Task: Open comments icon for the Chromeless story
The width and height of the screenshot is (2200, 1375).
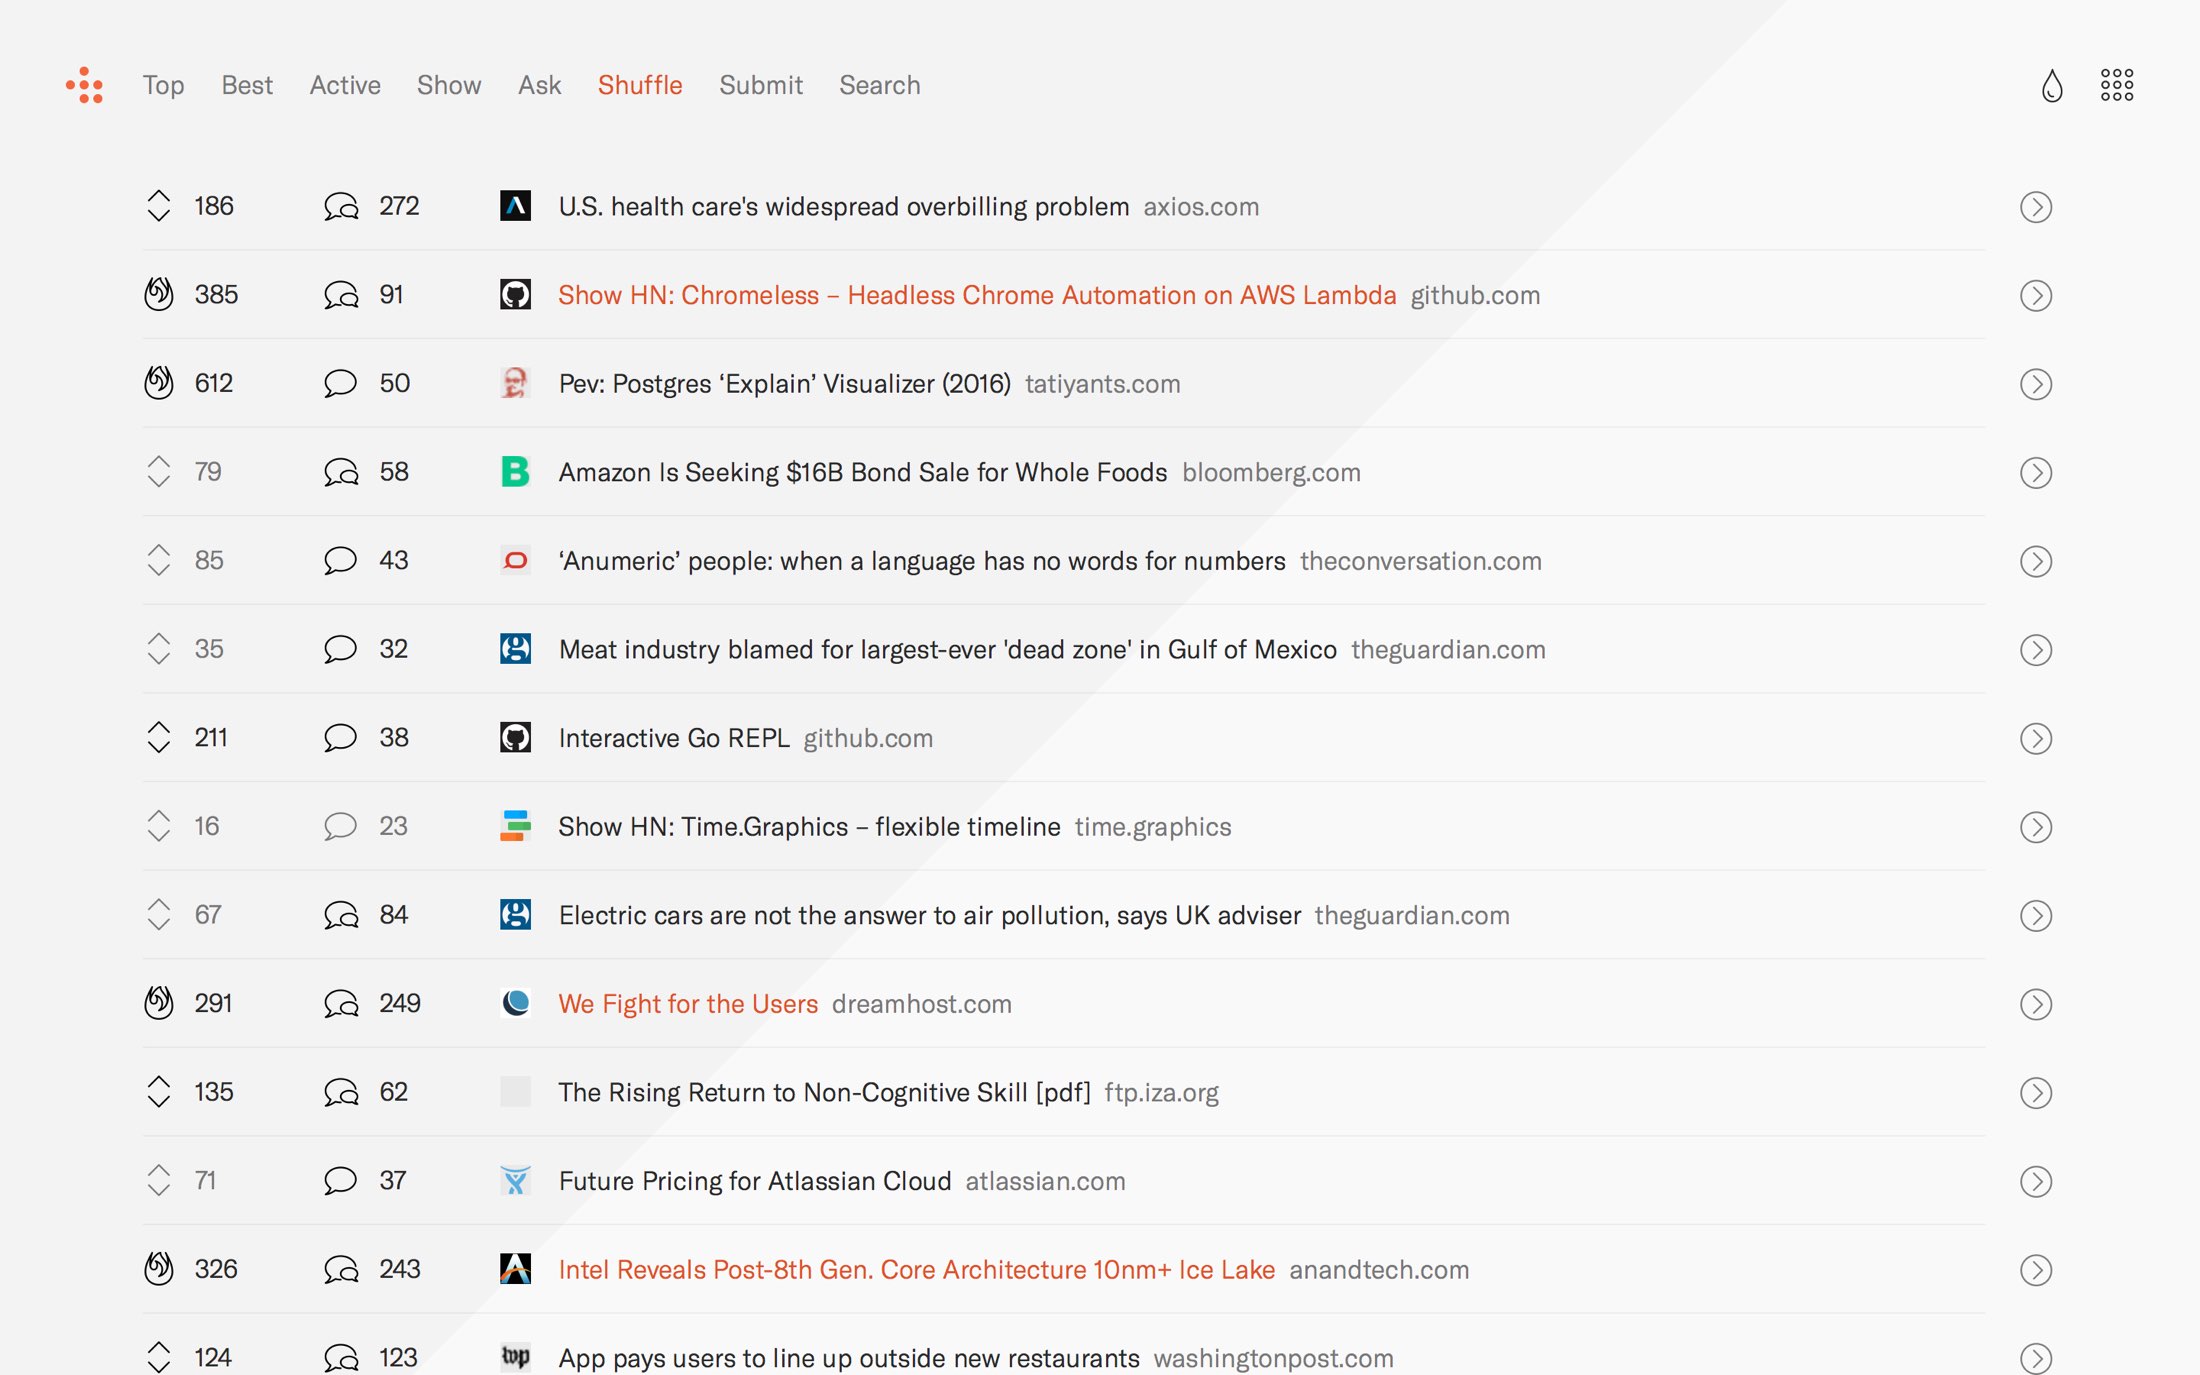Action: (341, 295)
